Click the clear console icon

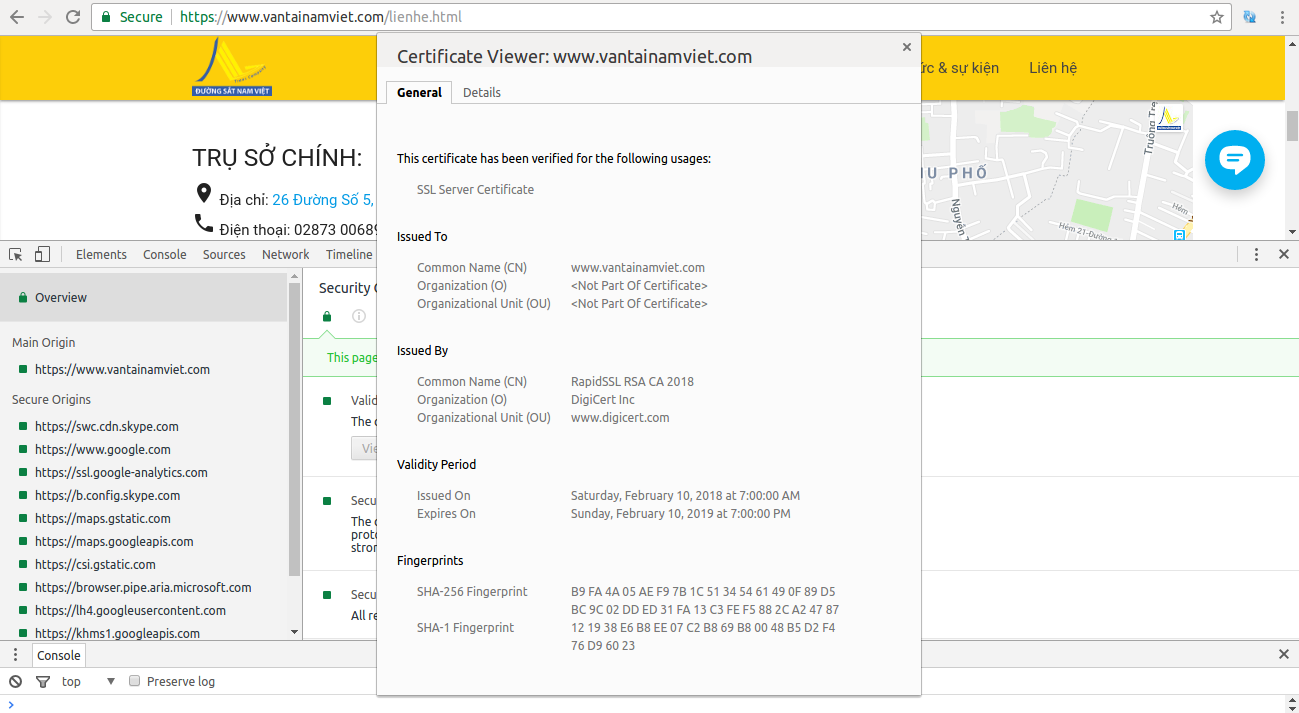pyautogui.click(x=15, y=681)
